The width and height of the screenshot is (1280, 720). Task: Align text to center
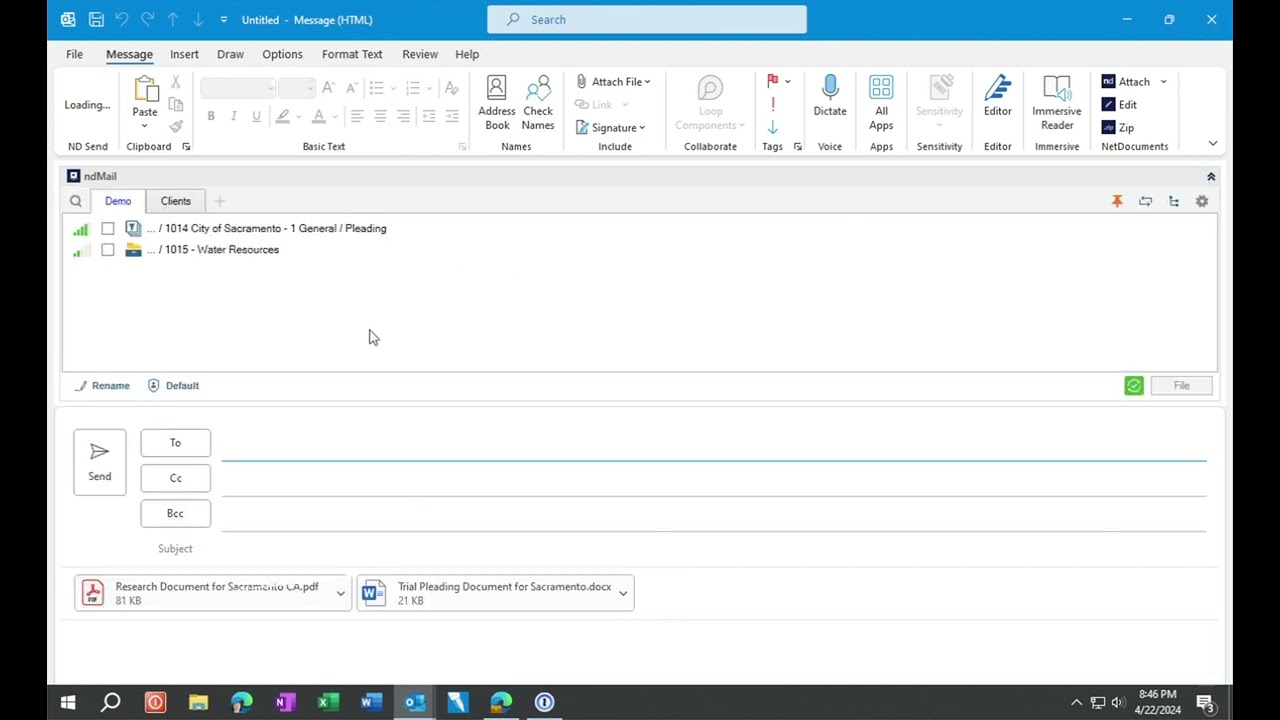[380, 116]
